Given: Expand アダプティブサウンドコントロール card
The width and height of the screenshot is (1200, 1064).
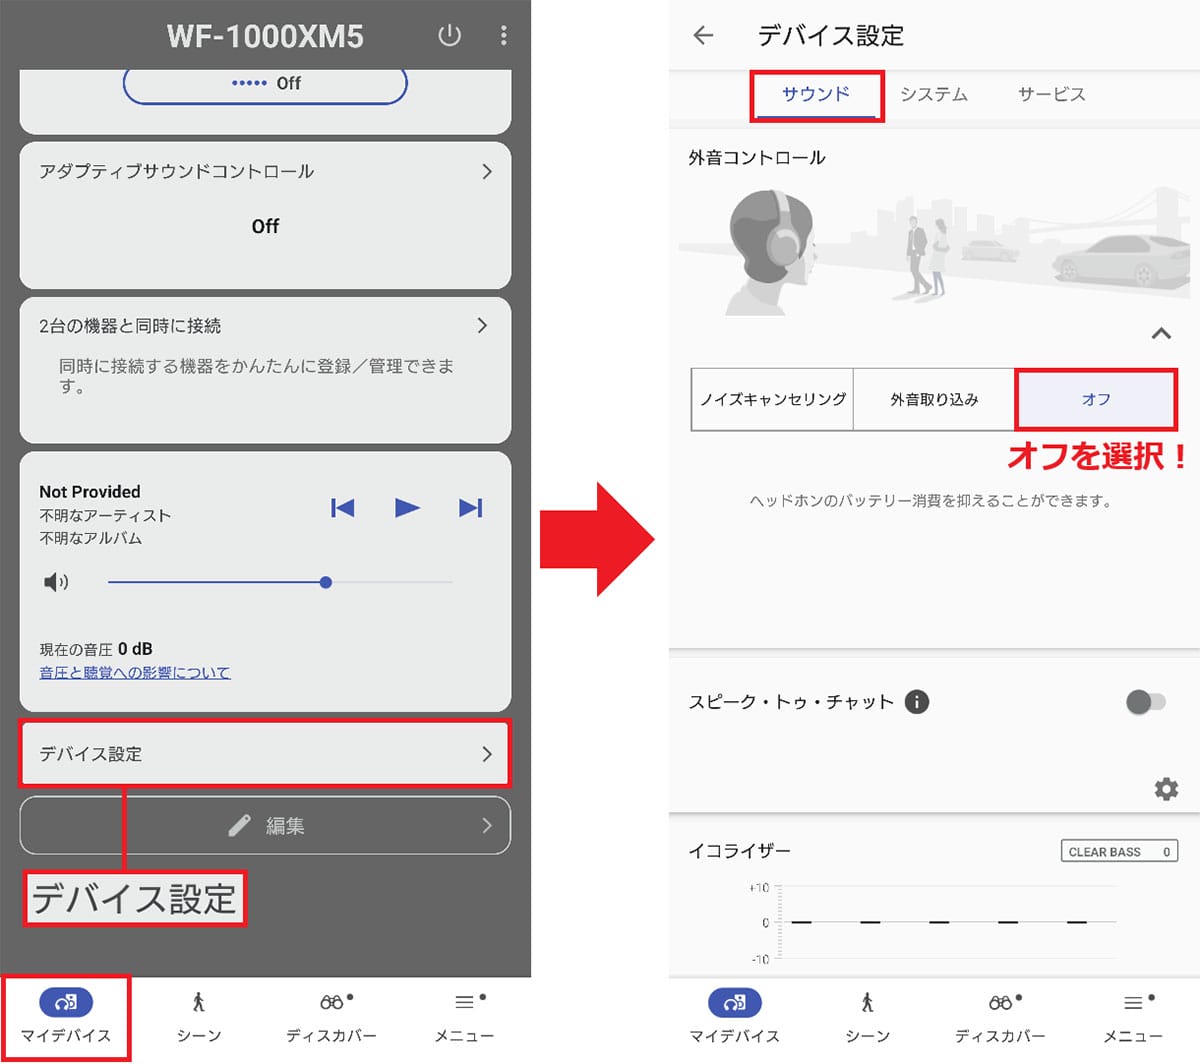Looking at the screenshot, I should [x=486, y=172].
